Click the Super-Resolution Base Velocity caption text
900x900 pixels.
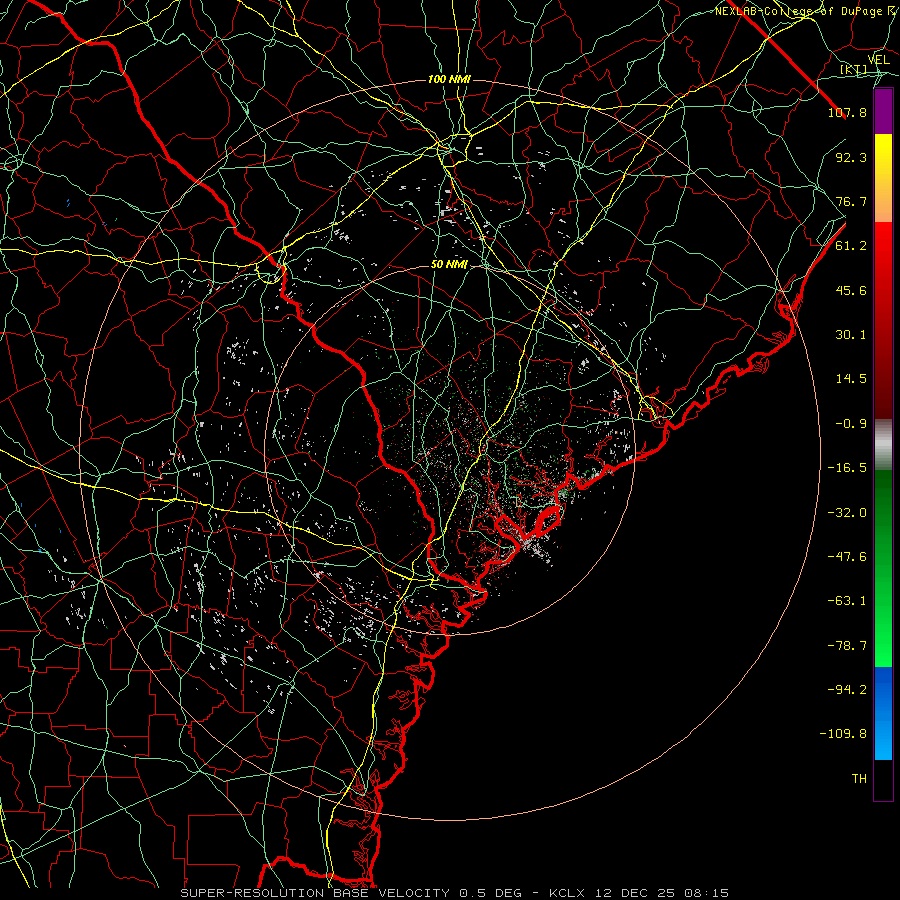[x=454, y=893]
